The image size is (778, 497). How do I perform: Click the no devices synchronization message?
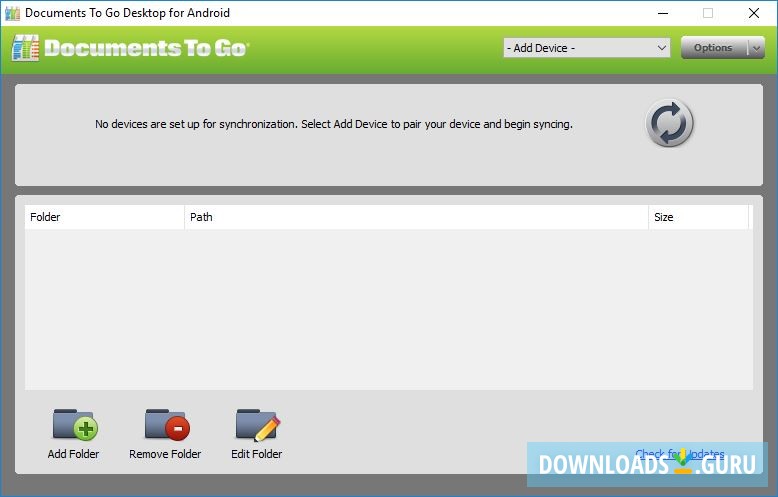tap(334, 124)
